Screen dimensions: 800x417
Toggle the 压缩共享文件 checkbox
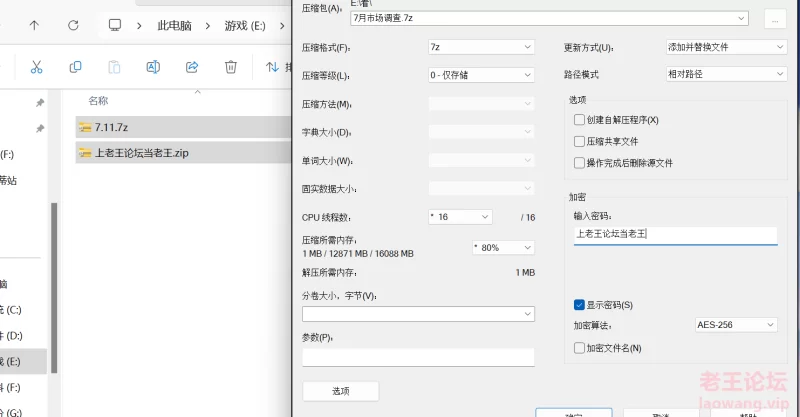[579, 141]
